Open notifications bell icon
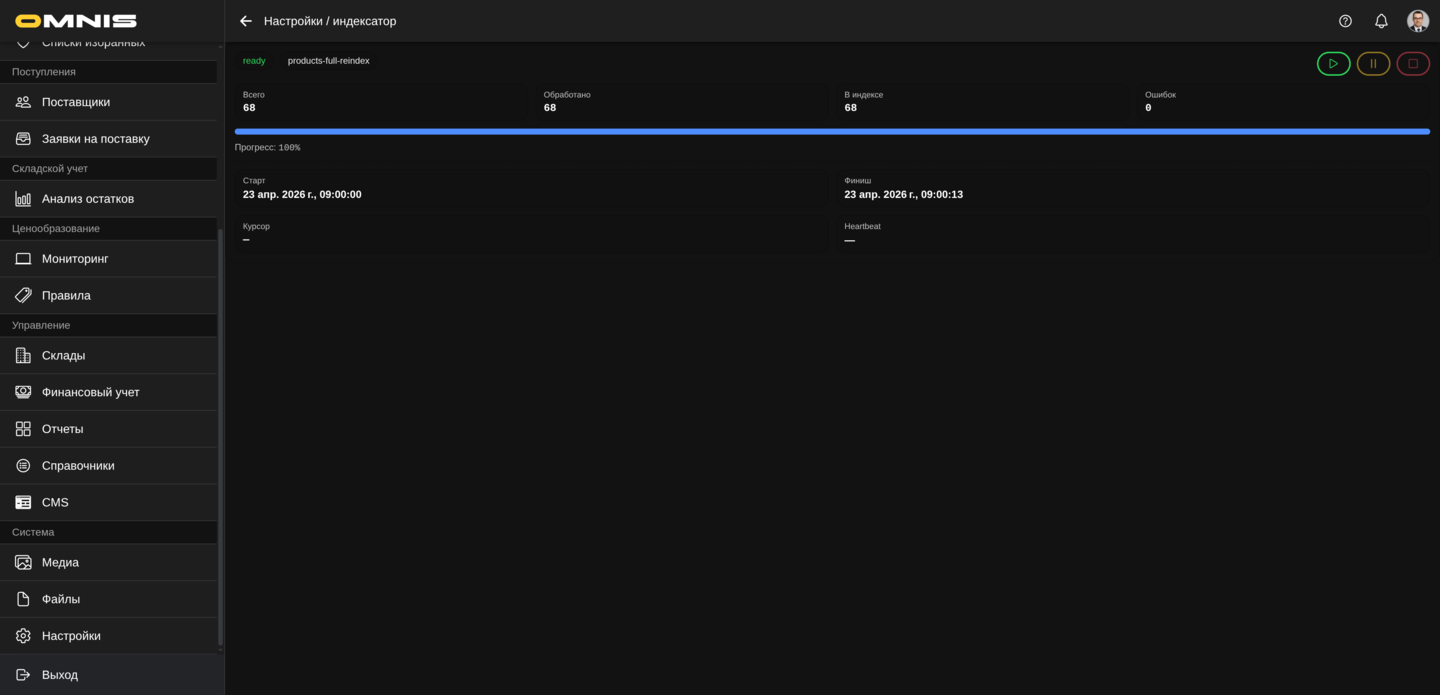 (1381, 21)
